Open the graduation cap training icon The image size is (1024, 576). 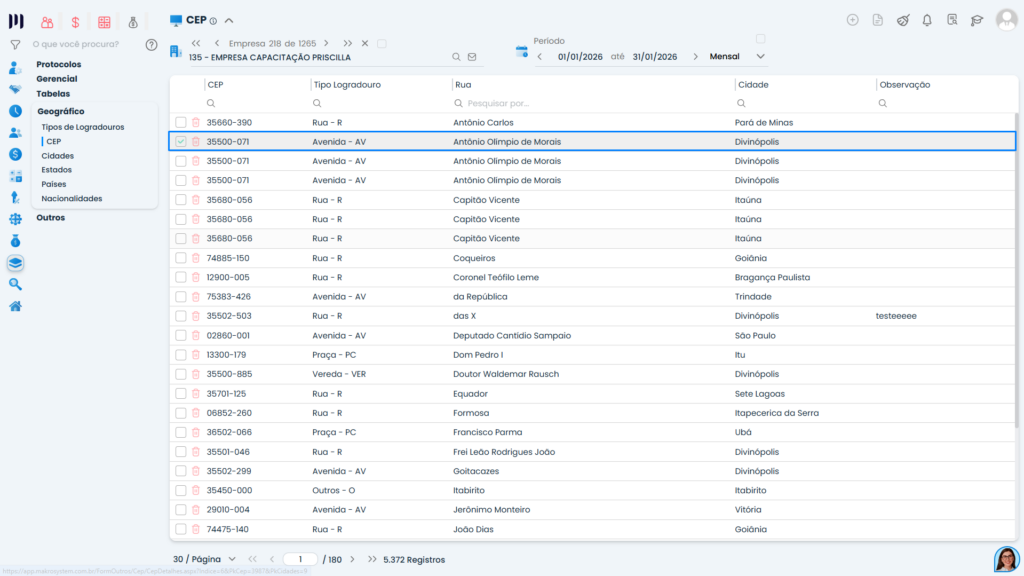click(x=977, y=20)
